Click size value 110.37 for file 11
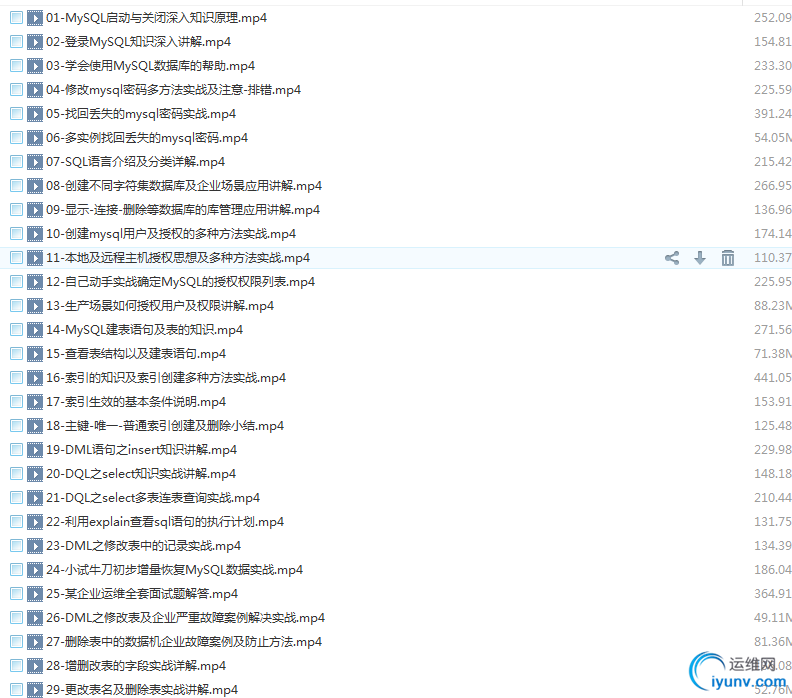The width and height of the screenshot is (792, 698). click(x=773, y=258)
